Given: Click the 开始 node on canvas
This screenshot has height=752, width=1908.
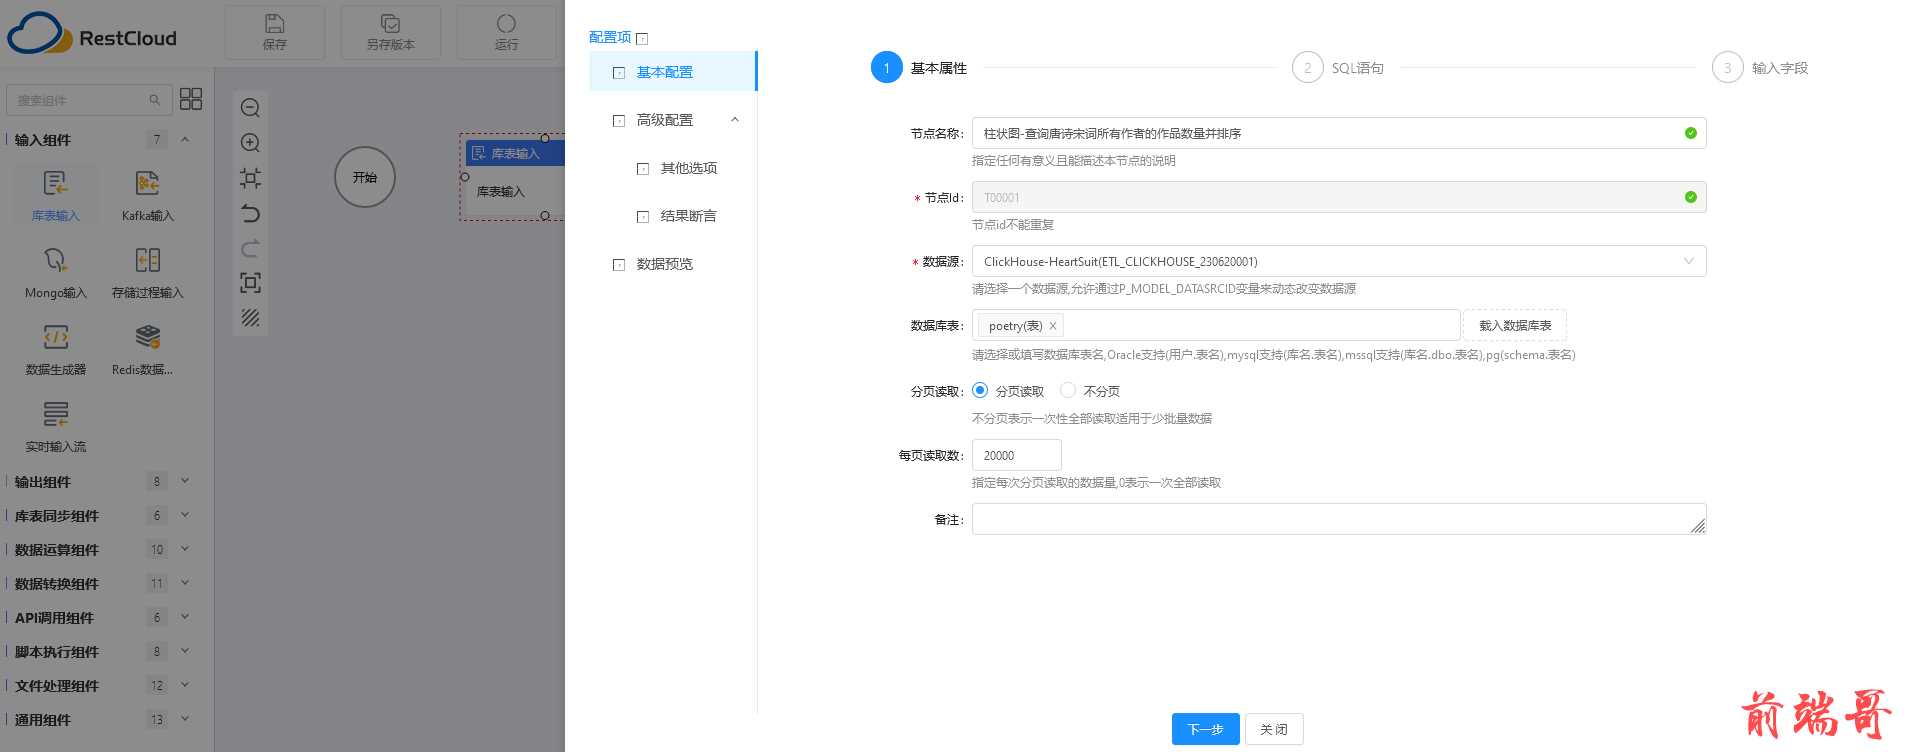Looking at the screenshot, I should click(x=365, y=177).
